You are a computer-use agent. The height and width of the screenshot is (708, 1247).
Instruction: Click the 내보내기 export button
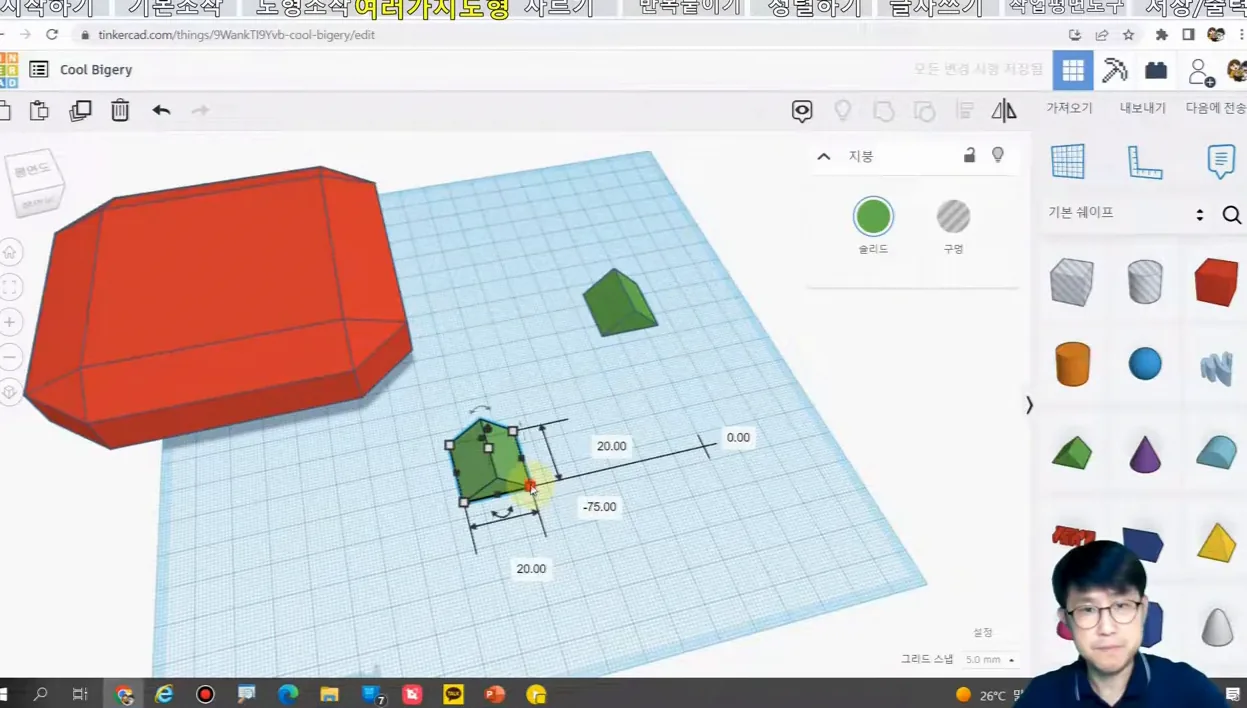(x=1143, y=108)
